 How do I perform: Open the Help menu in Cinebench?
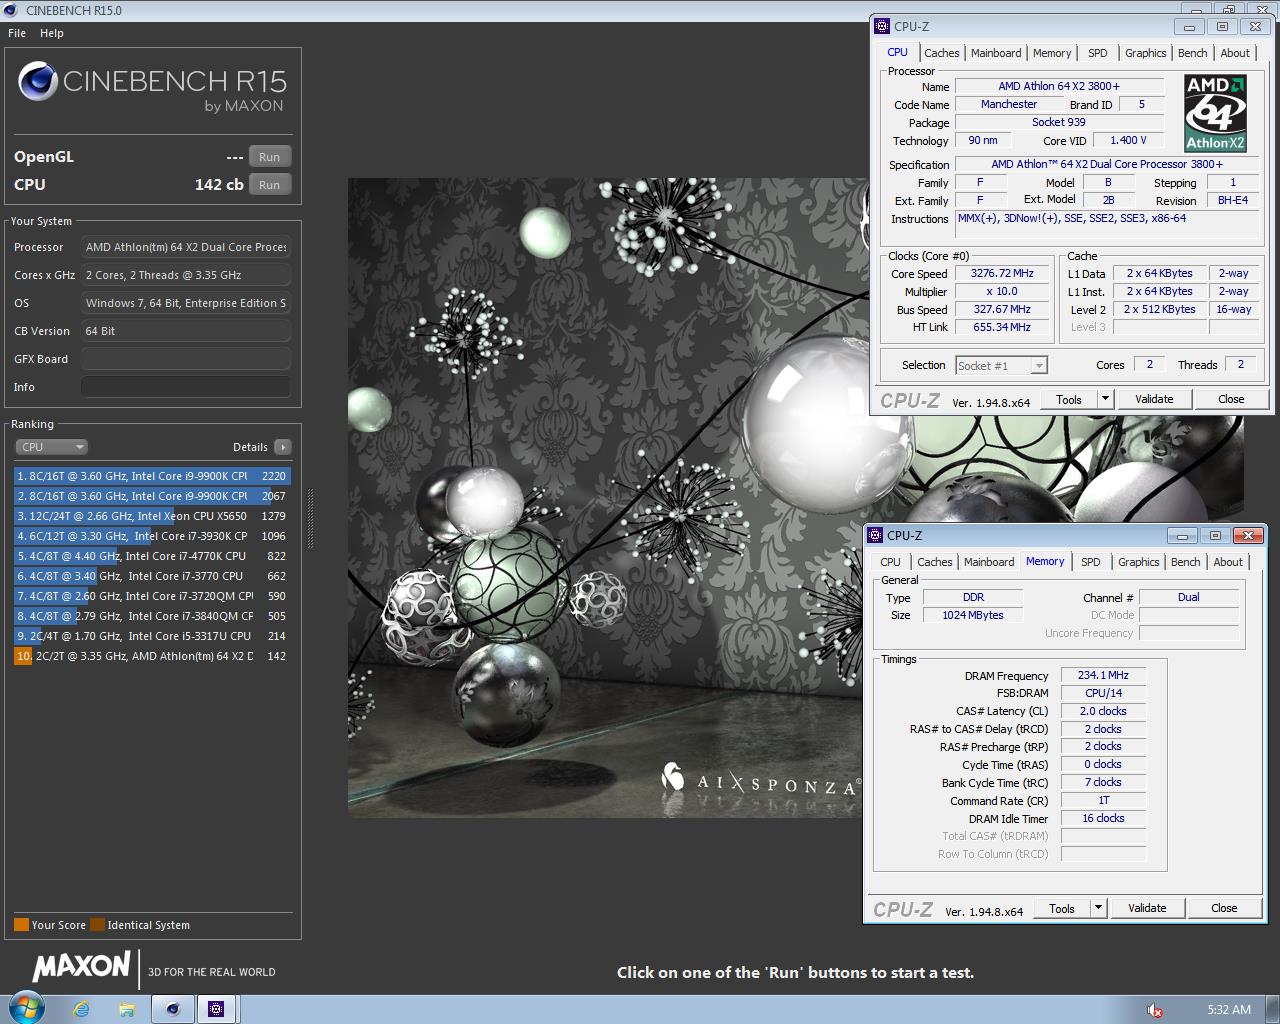pos(52,33)
